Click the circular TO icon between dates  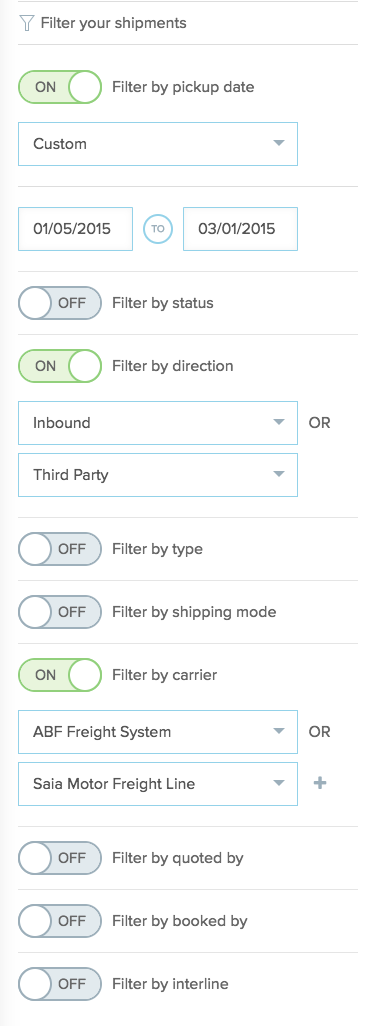[x=158, y=229]
